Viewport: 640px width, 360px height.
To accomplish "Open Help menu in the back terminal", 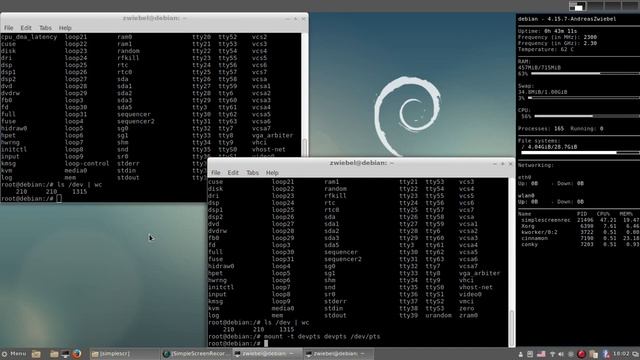I will coord(65,28).
